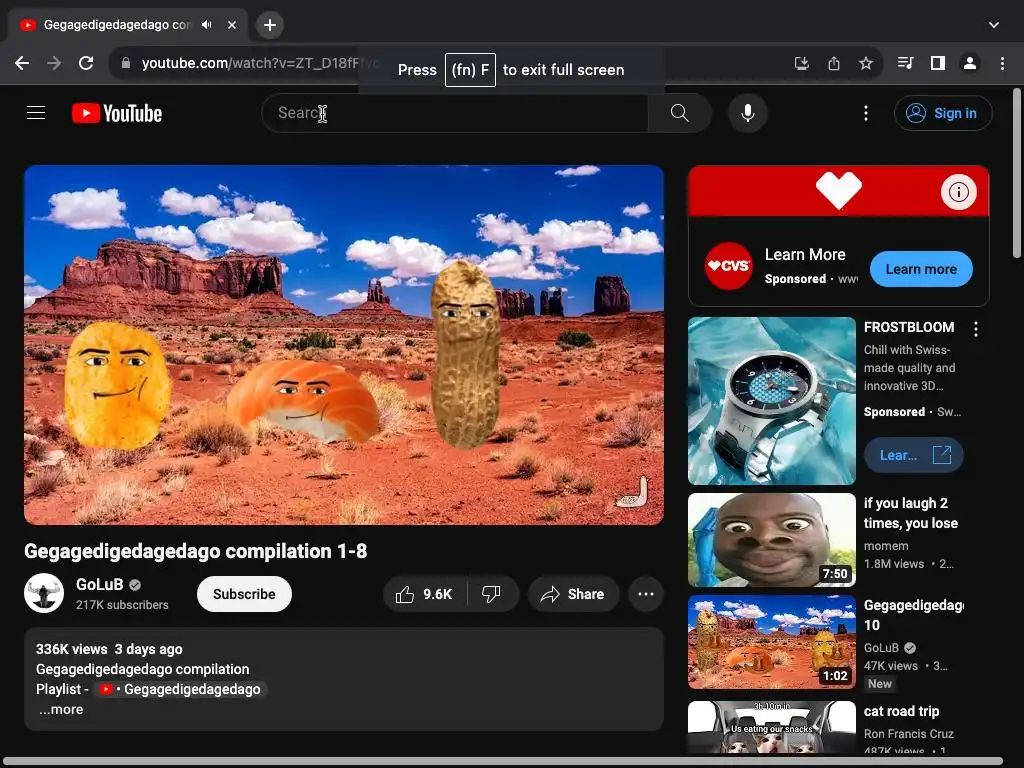
Task: Mute the tab via speaker icon
Action: click(x=207, y=25)
